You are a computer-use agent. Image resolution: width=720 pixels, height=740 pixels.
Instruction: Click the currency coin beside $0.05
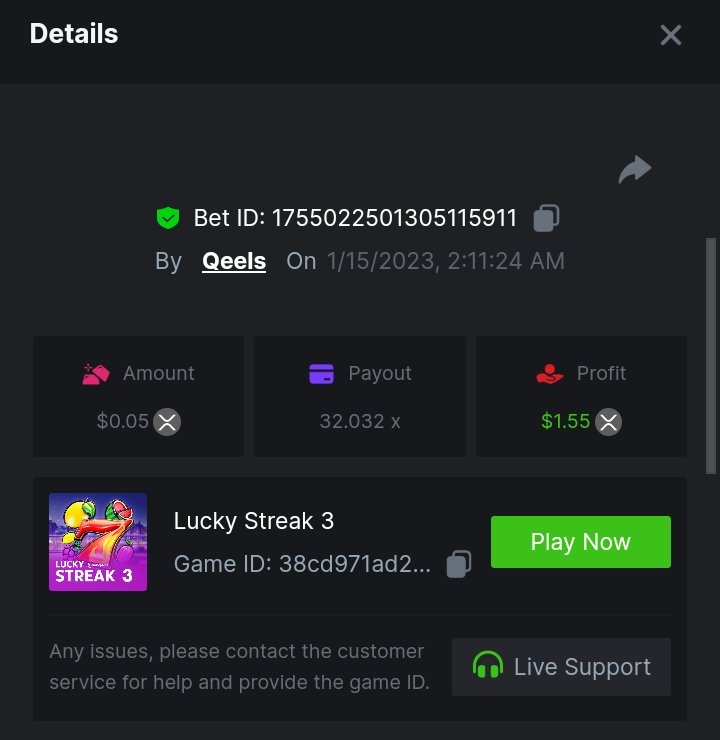pyautogui.click(x=167, y=422)
